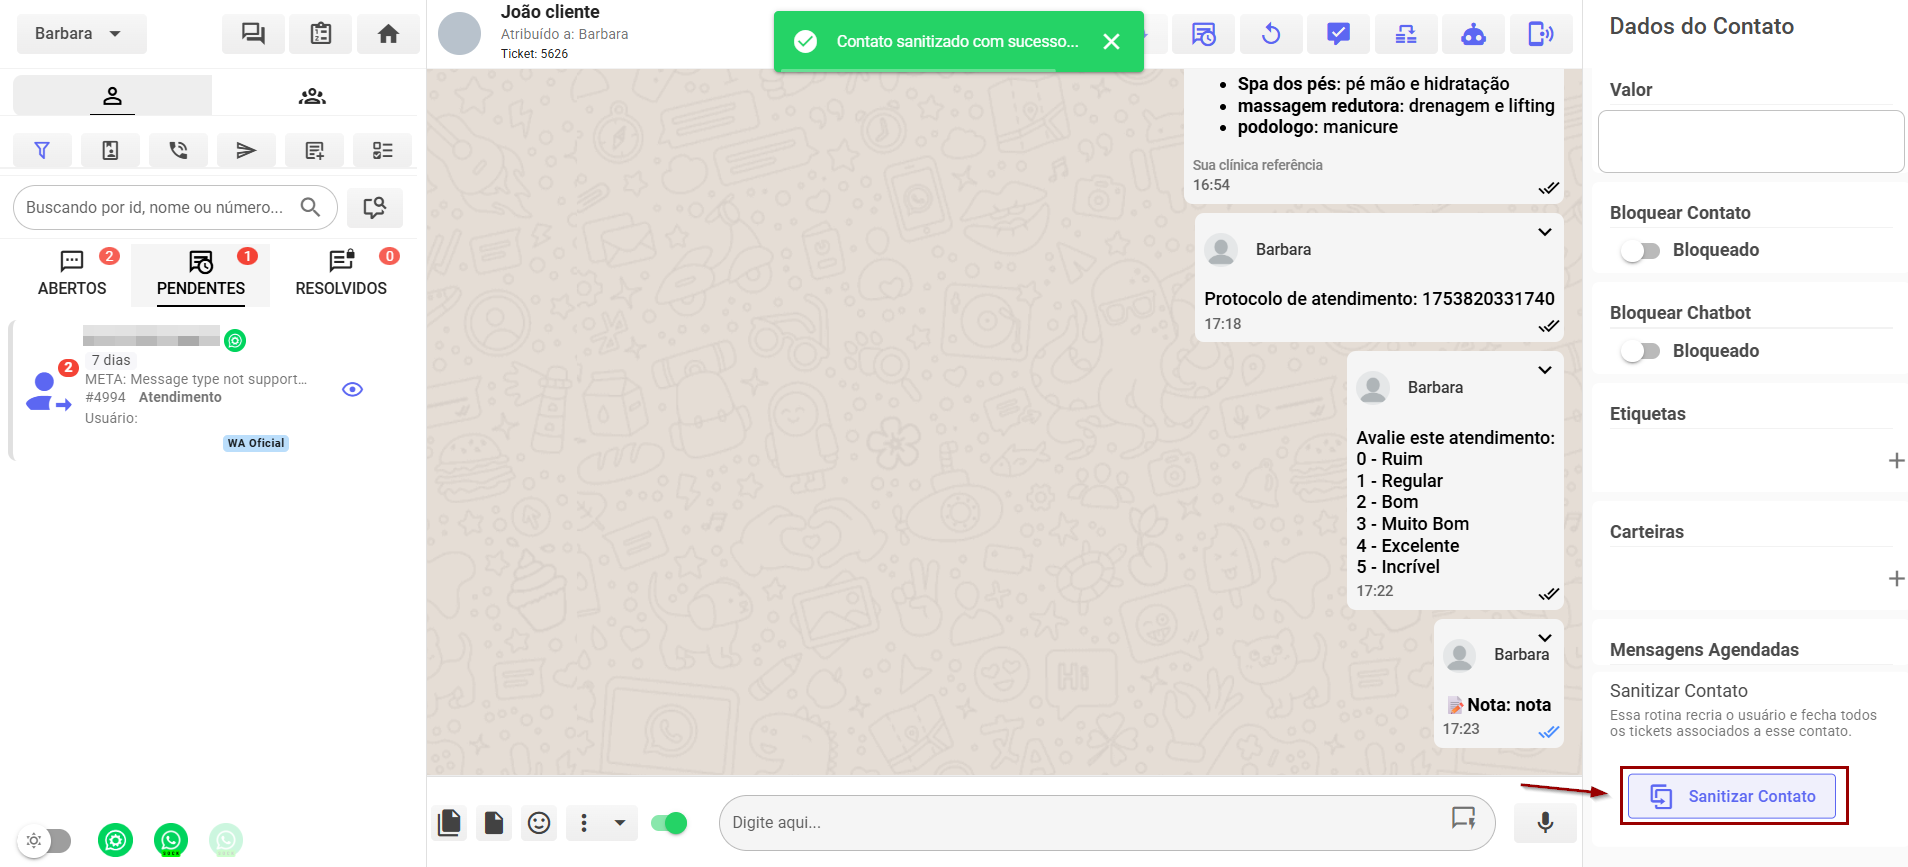This screenshot has width=1908, height=867.
Task: Click the home icon in top bar
Action: (388, 34)
